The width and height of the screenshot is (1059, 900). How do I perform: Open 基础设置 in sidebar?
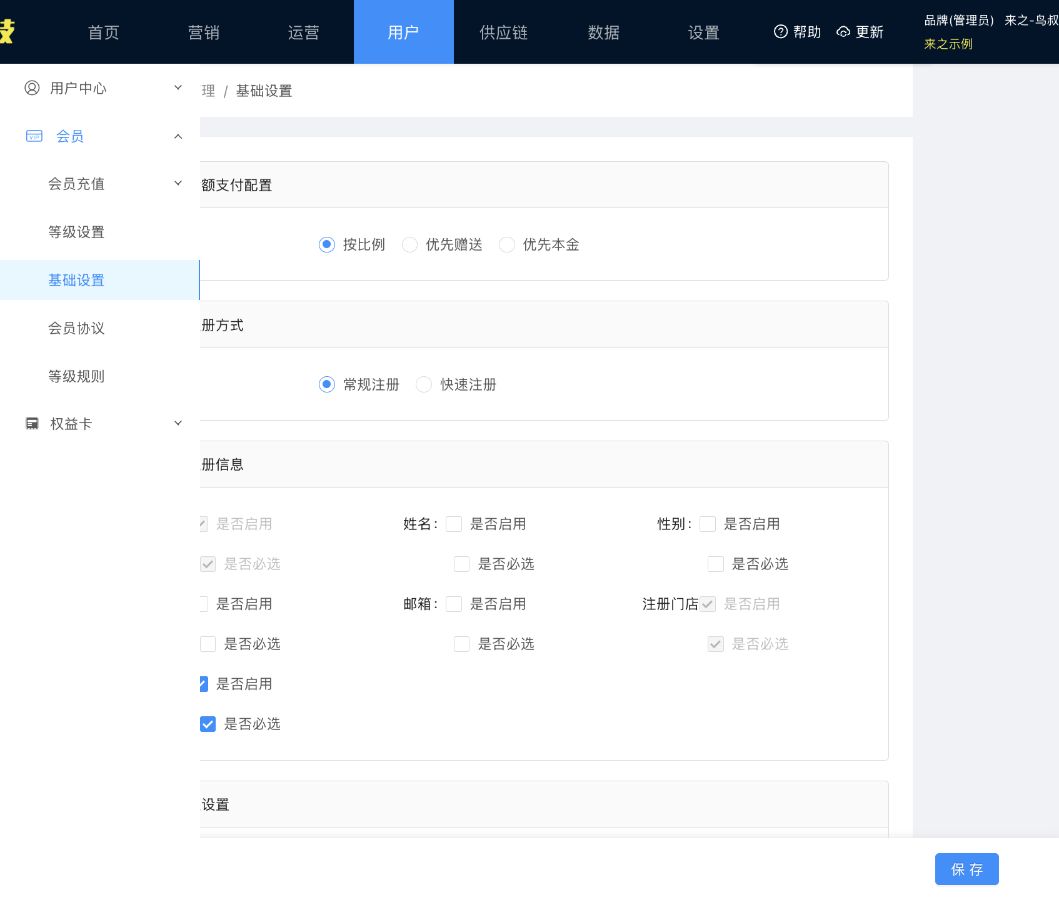(100, 280)
